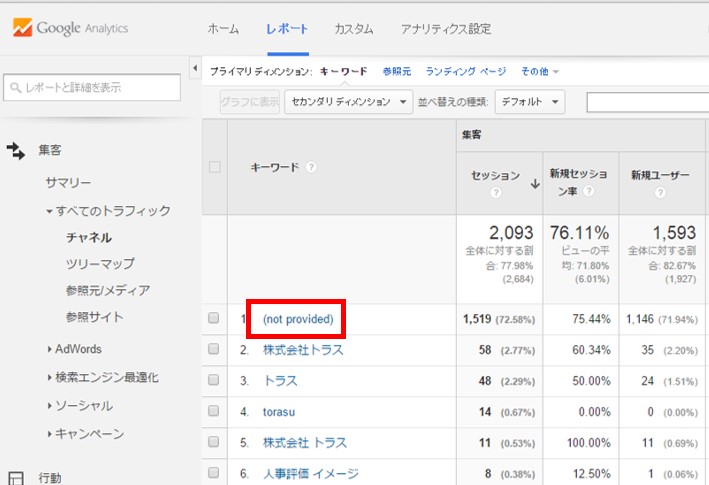The width and height of the screenshot is (709, 485).
Task: Toggle the select-all checkbox in the table header
Action: point(215,167)
